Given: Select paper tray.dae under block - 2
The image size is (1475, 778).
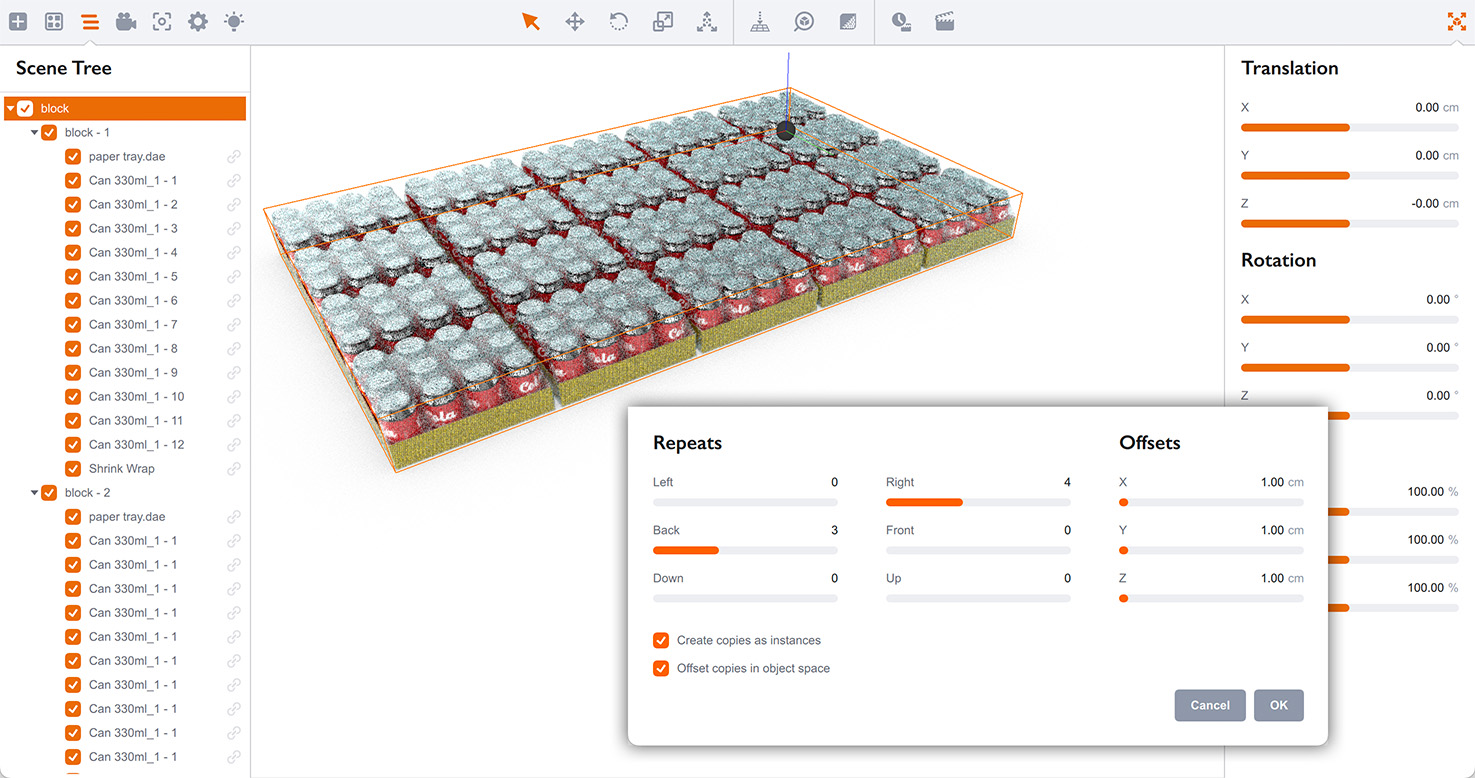Looking at the screenshot, I should 125,516.
